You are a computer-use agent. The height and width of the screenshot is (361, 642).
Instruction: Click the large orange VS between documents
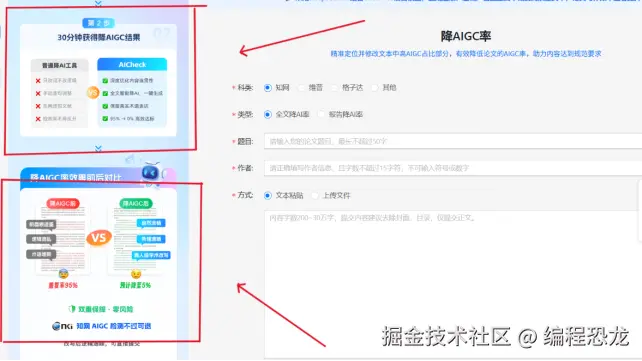click(99, 238)
